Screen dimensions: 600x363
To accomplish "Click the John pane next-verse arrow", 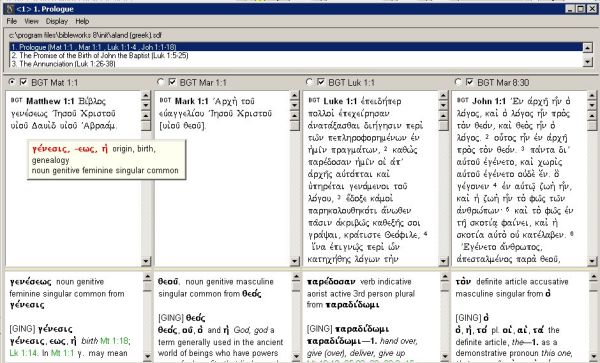I will tap(592, 104).
